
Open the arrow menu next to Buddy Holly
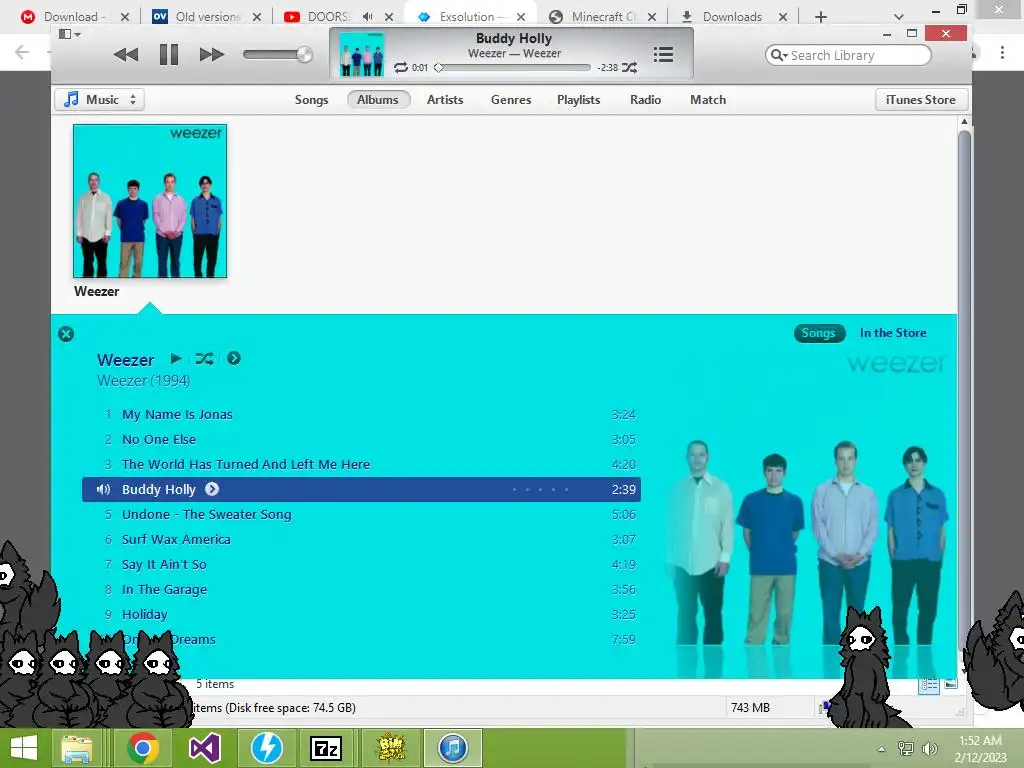pos(212,489)
